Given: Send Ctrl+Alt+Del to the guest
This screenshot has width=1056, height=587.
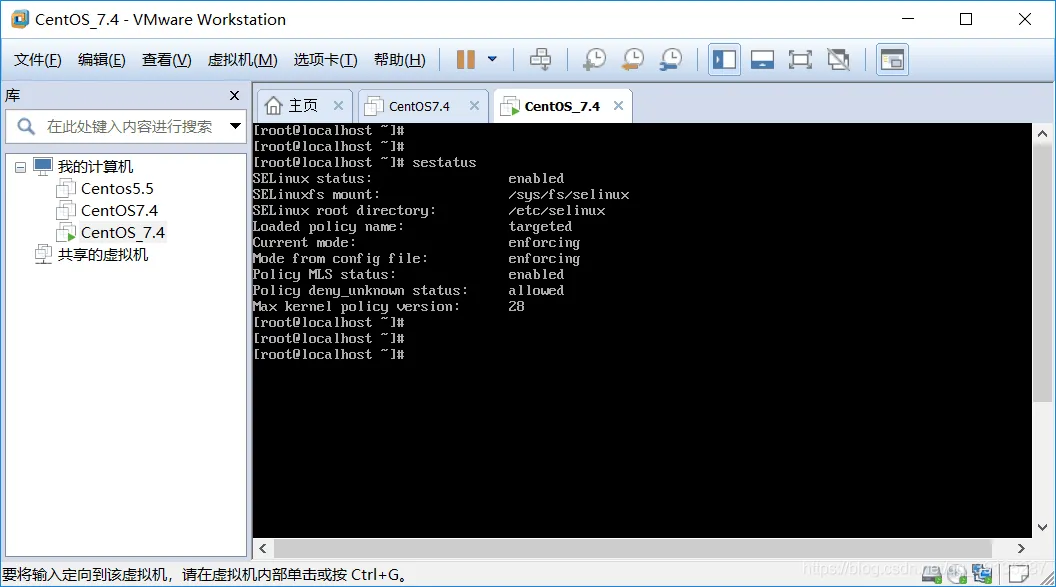Looking at the screenshot, I should pyautogui.click(x=540, y=60).
